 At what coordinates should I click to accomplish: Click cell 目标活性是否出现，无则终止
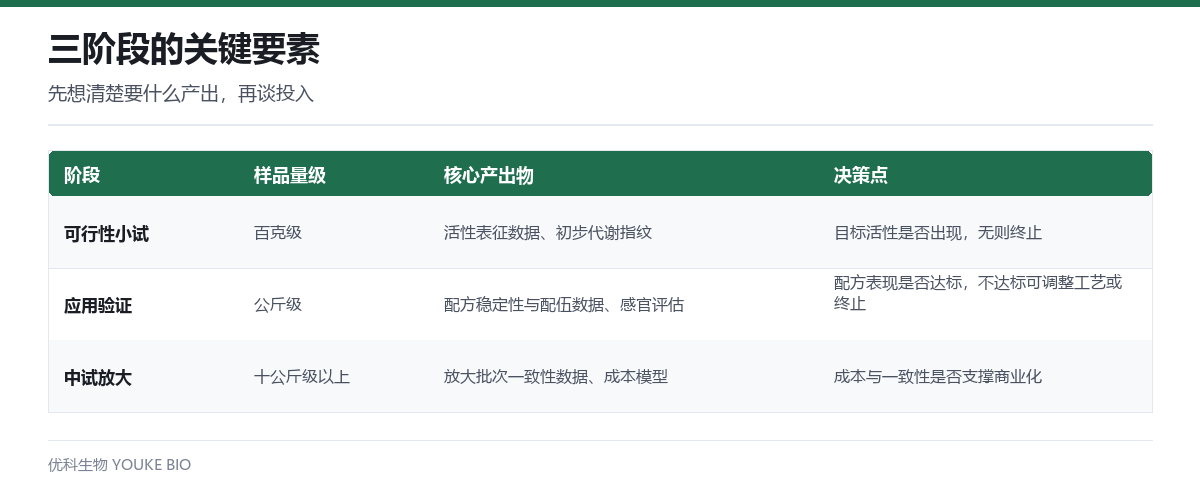pyautogui.click(x=938, y=233)
